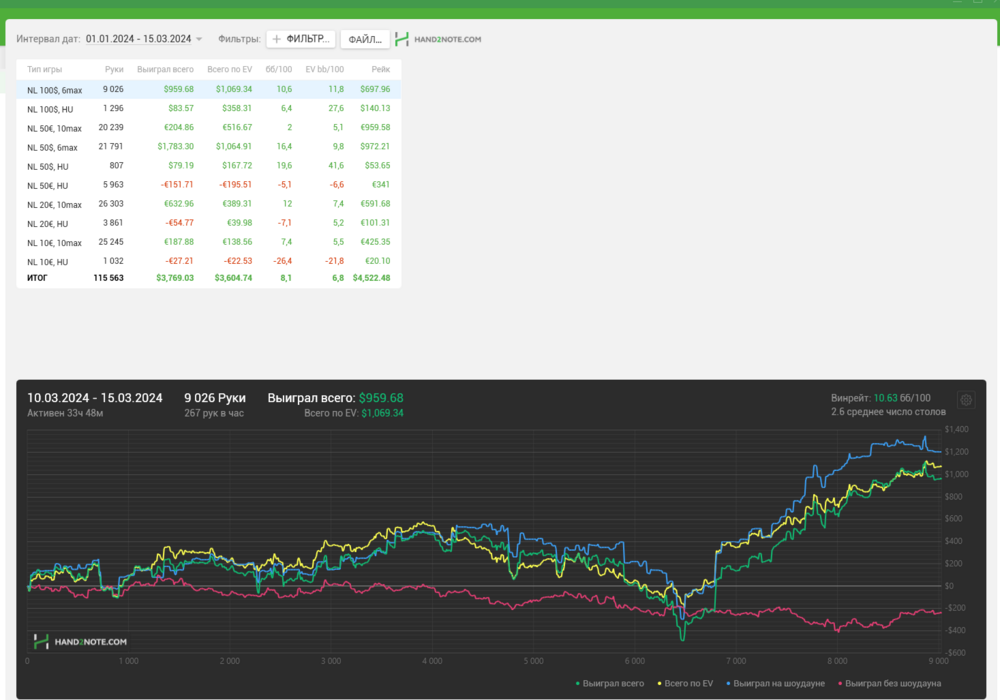Select the NL 10€, 10max row
The height and width of the screenshot is (700, 1000).
tap(209, 242)
